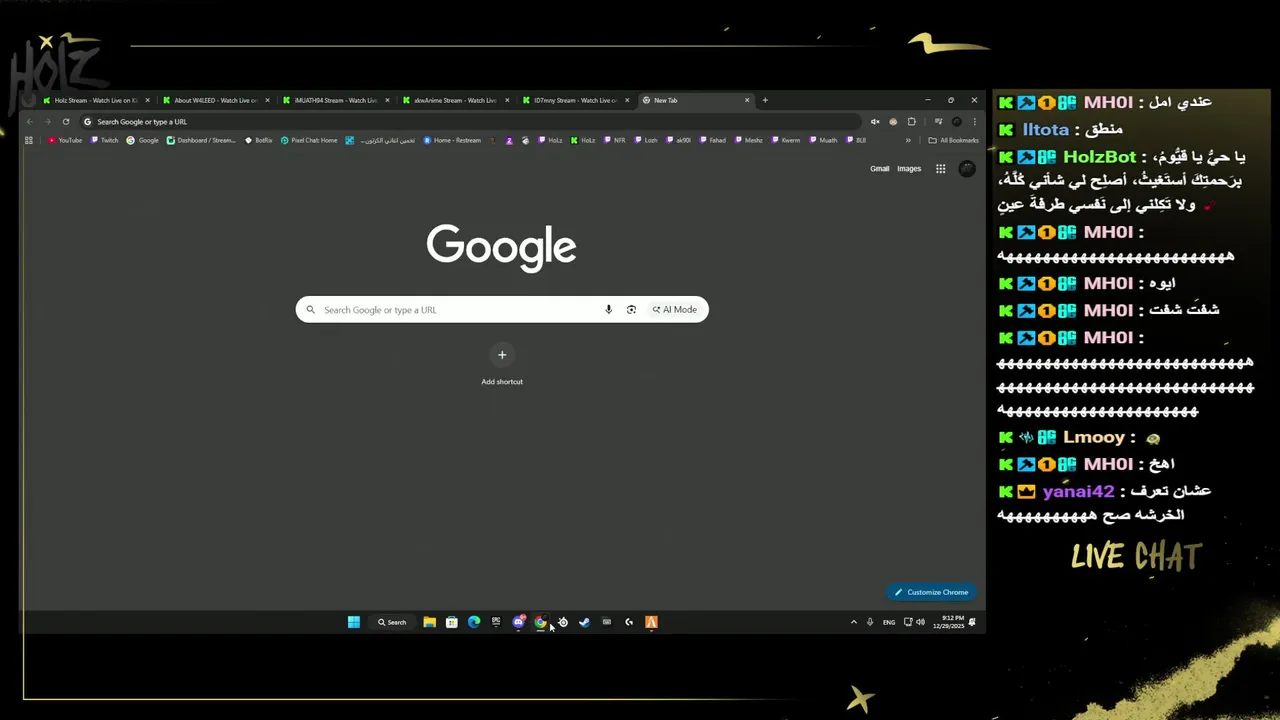Screen dimensions: 1280x720
Task: Open Microsoft Store from the taskbar
Action: 452,622
